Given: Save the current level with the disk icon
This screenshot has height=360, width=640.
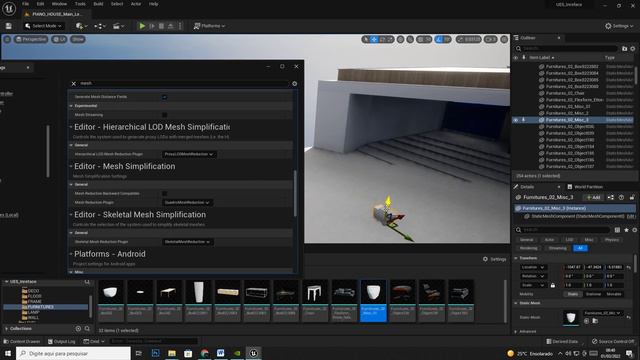Looking at the screenshot, I should tap(9, 26).
